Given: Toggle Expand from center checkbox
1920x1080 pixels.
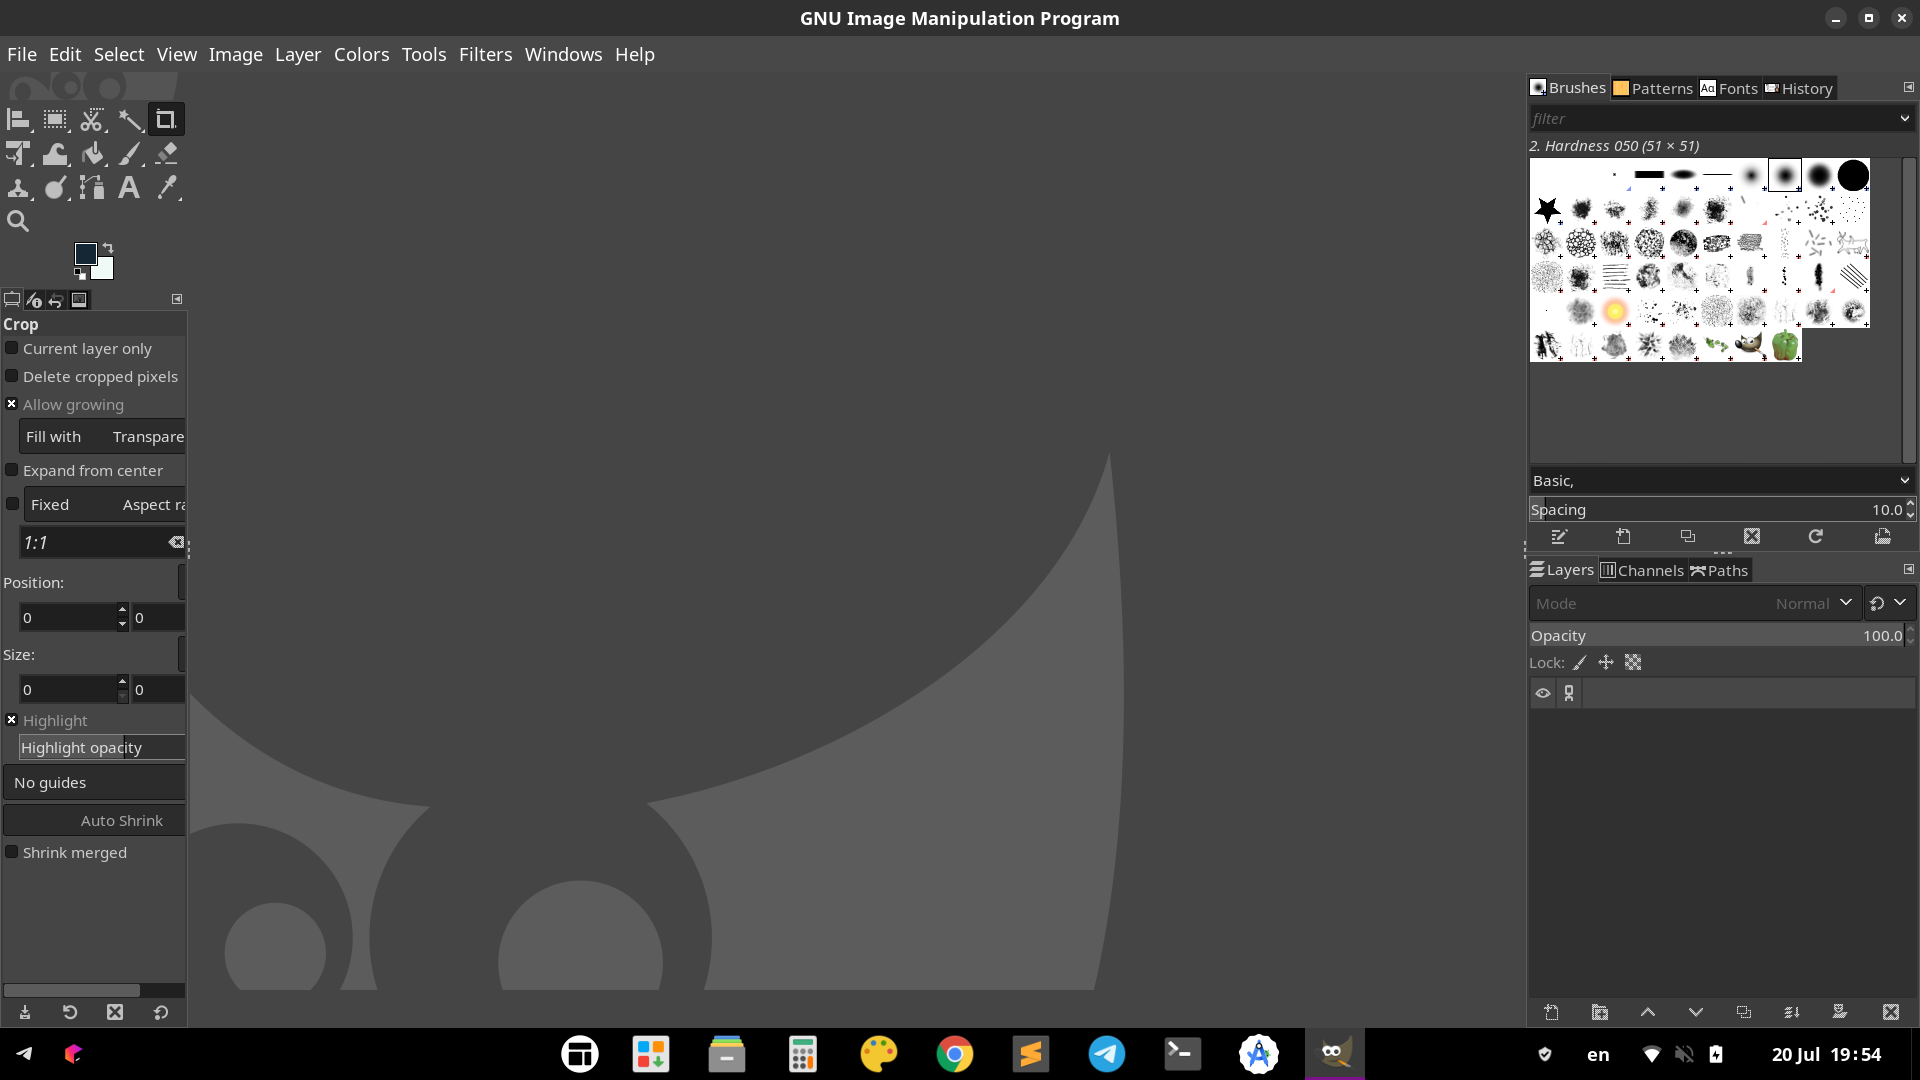Looking at the screenshot, I should 12,470.
